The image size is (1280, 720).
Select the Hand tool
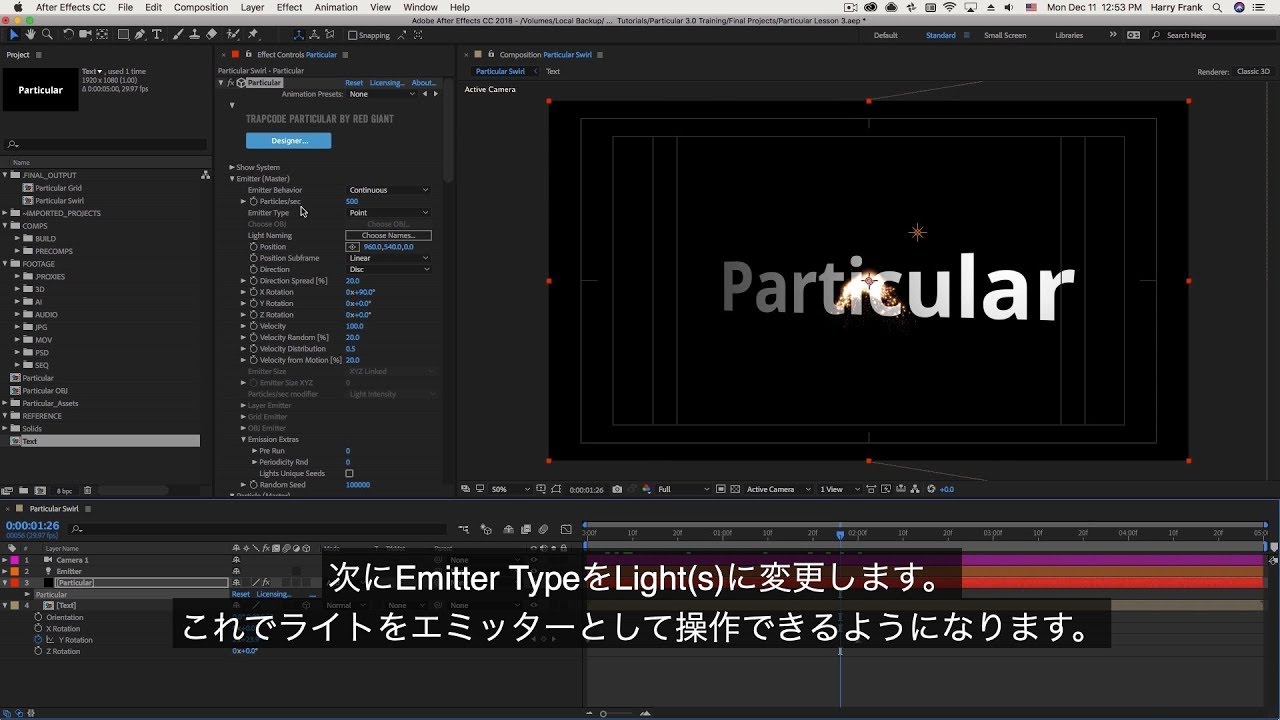(x=30, y=35)
